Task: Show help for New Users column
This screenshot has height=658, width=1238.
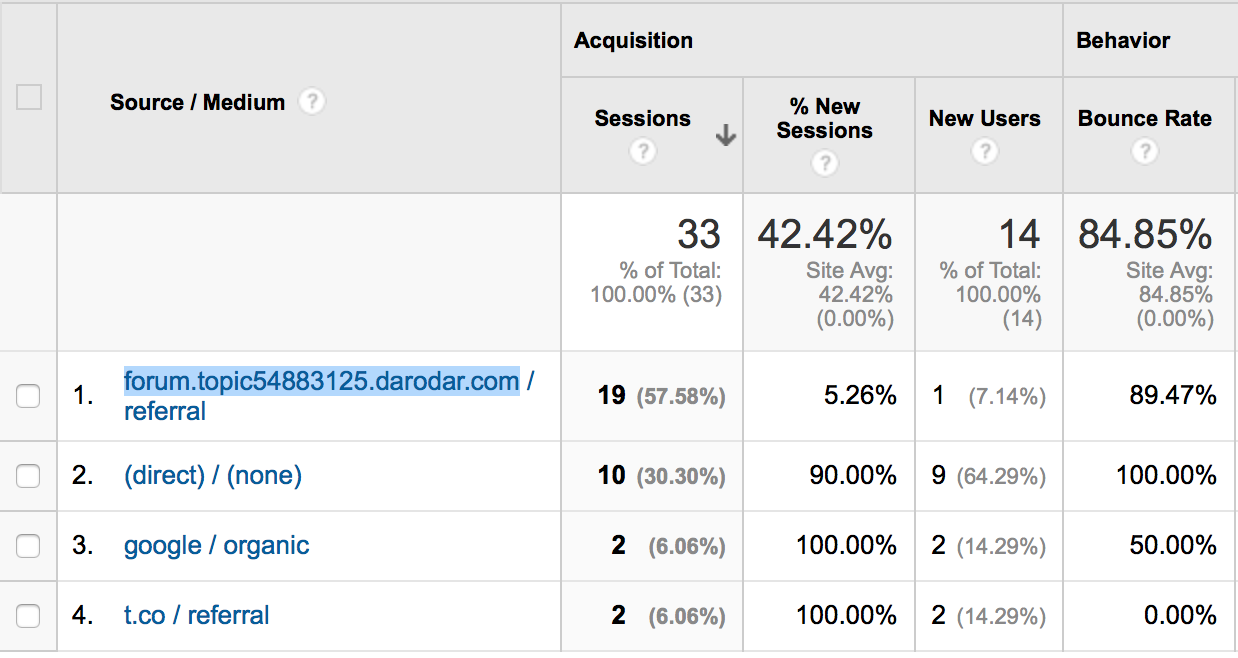Action: click(985, 151)
